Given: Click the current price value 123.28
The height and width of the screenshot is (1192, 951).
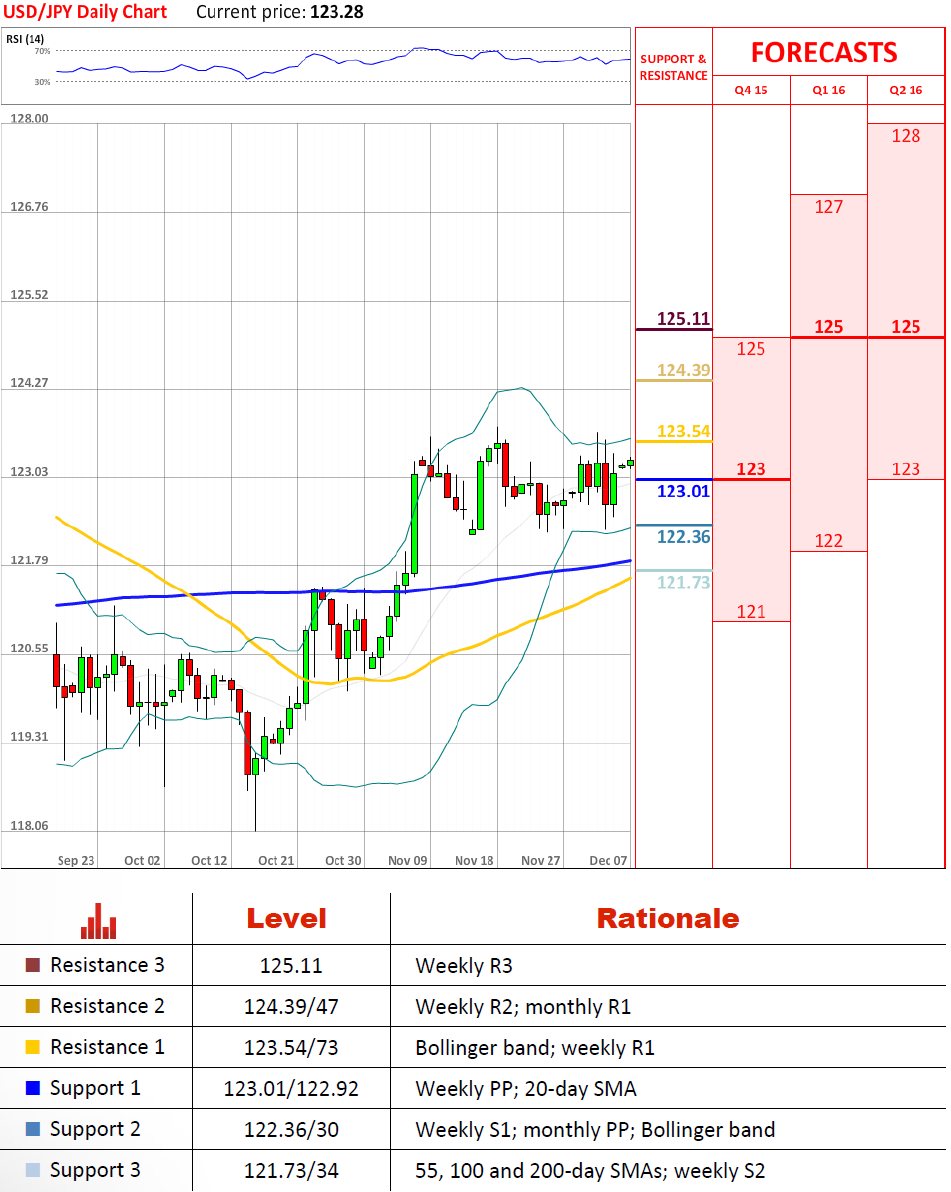Looking at the screenshot, I should coord(337,12).
